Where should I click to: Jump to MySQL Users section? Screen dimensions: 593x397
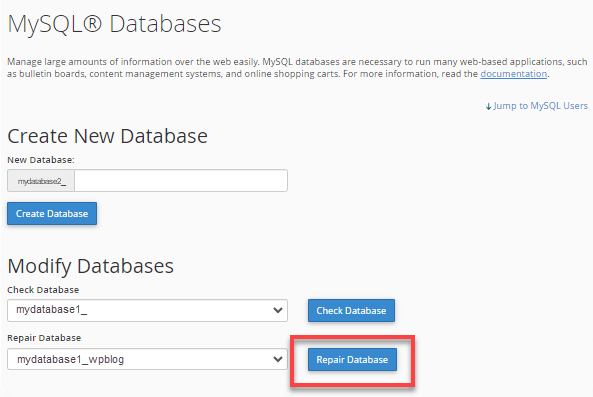pyautogui.click(x=537, y=106)
